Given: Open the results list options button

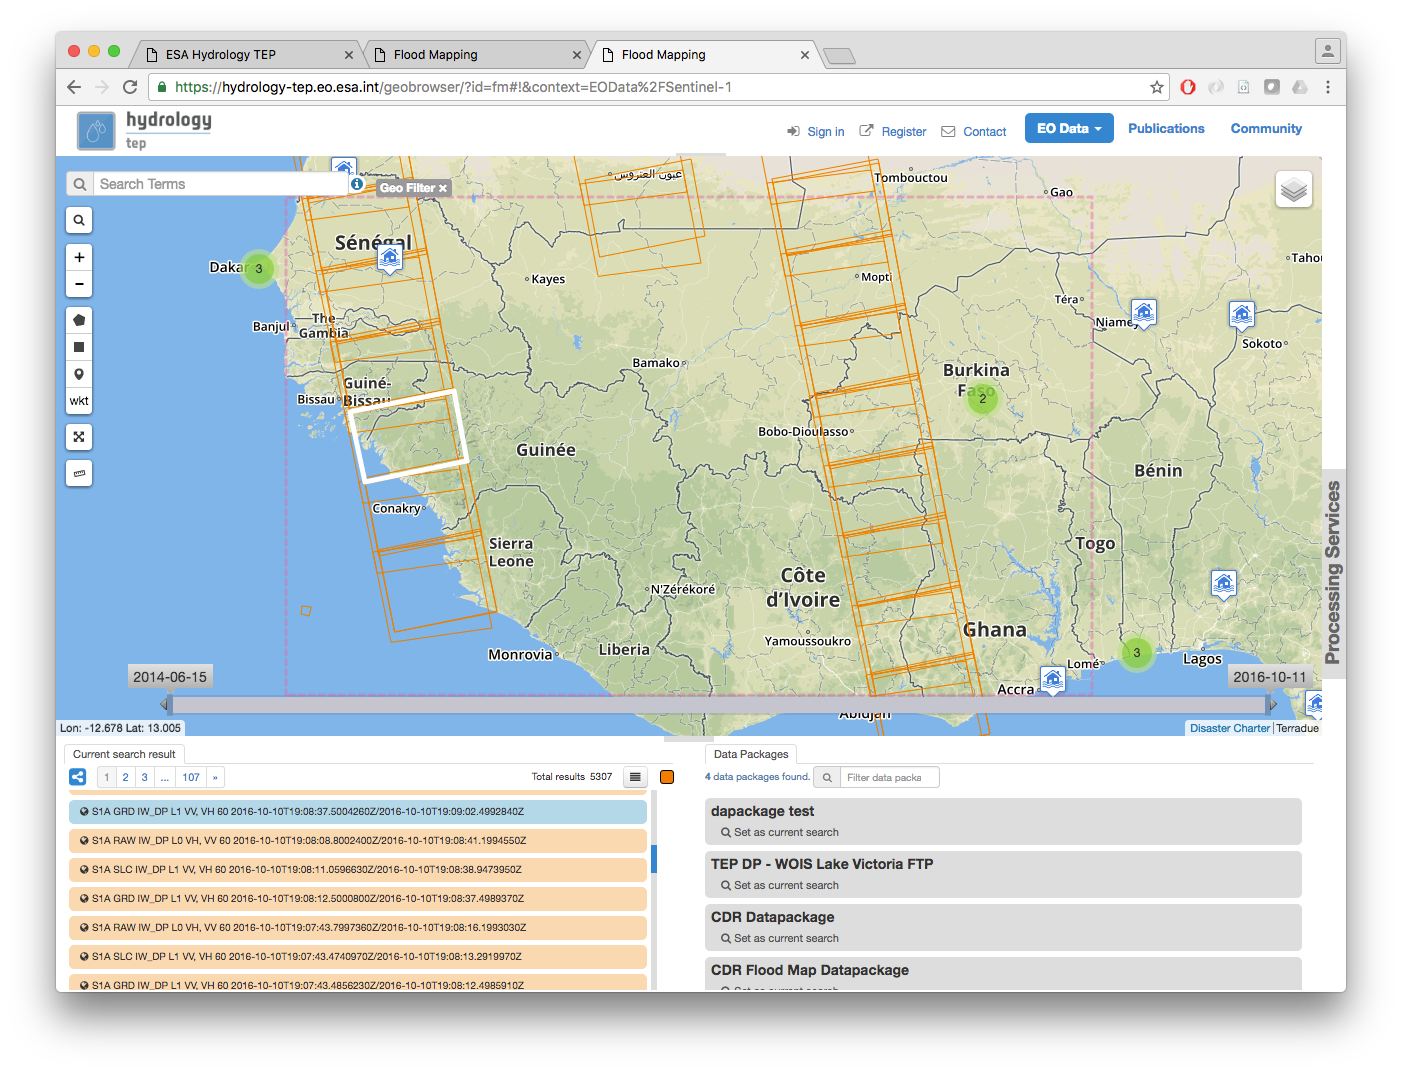Looking at the screenshot, I should (635, 777).
